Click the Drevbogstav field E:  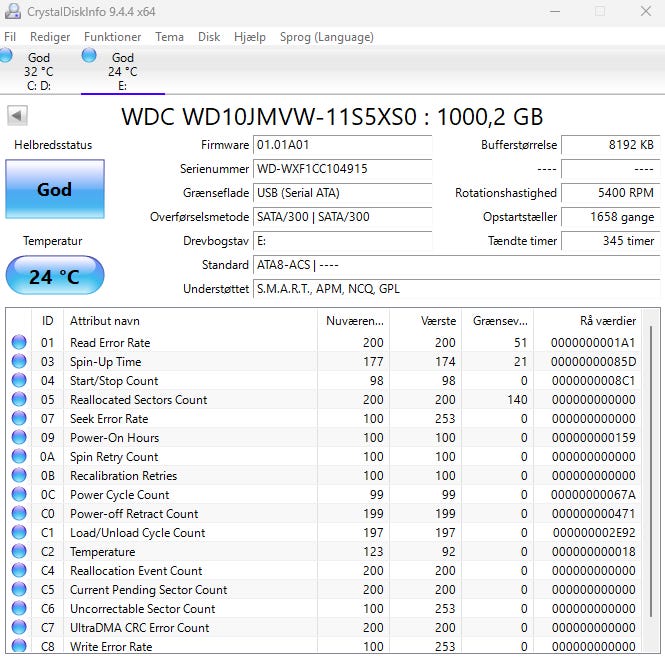click(x=343, y=241)
